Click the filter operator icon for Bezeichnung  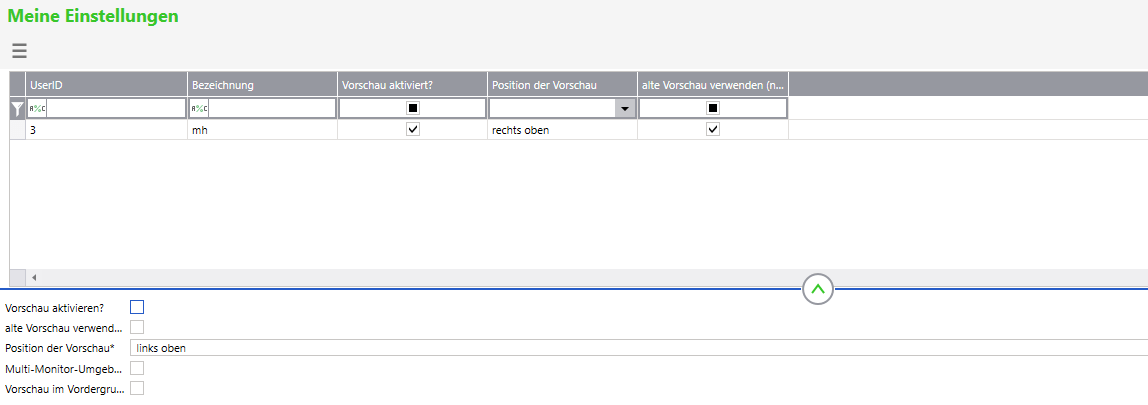[x=199, y=108]
